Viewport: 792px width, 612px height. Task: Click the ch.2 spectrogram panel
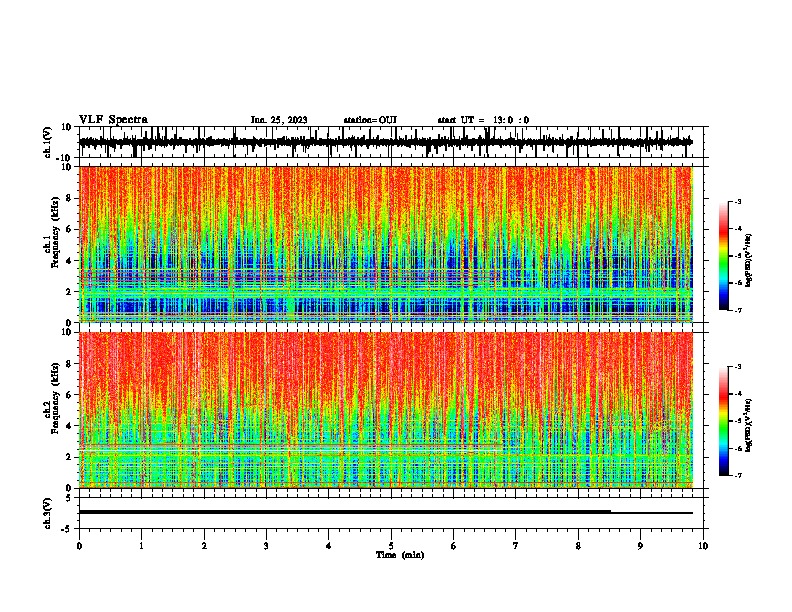point(385,410)
